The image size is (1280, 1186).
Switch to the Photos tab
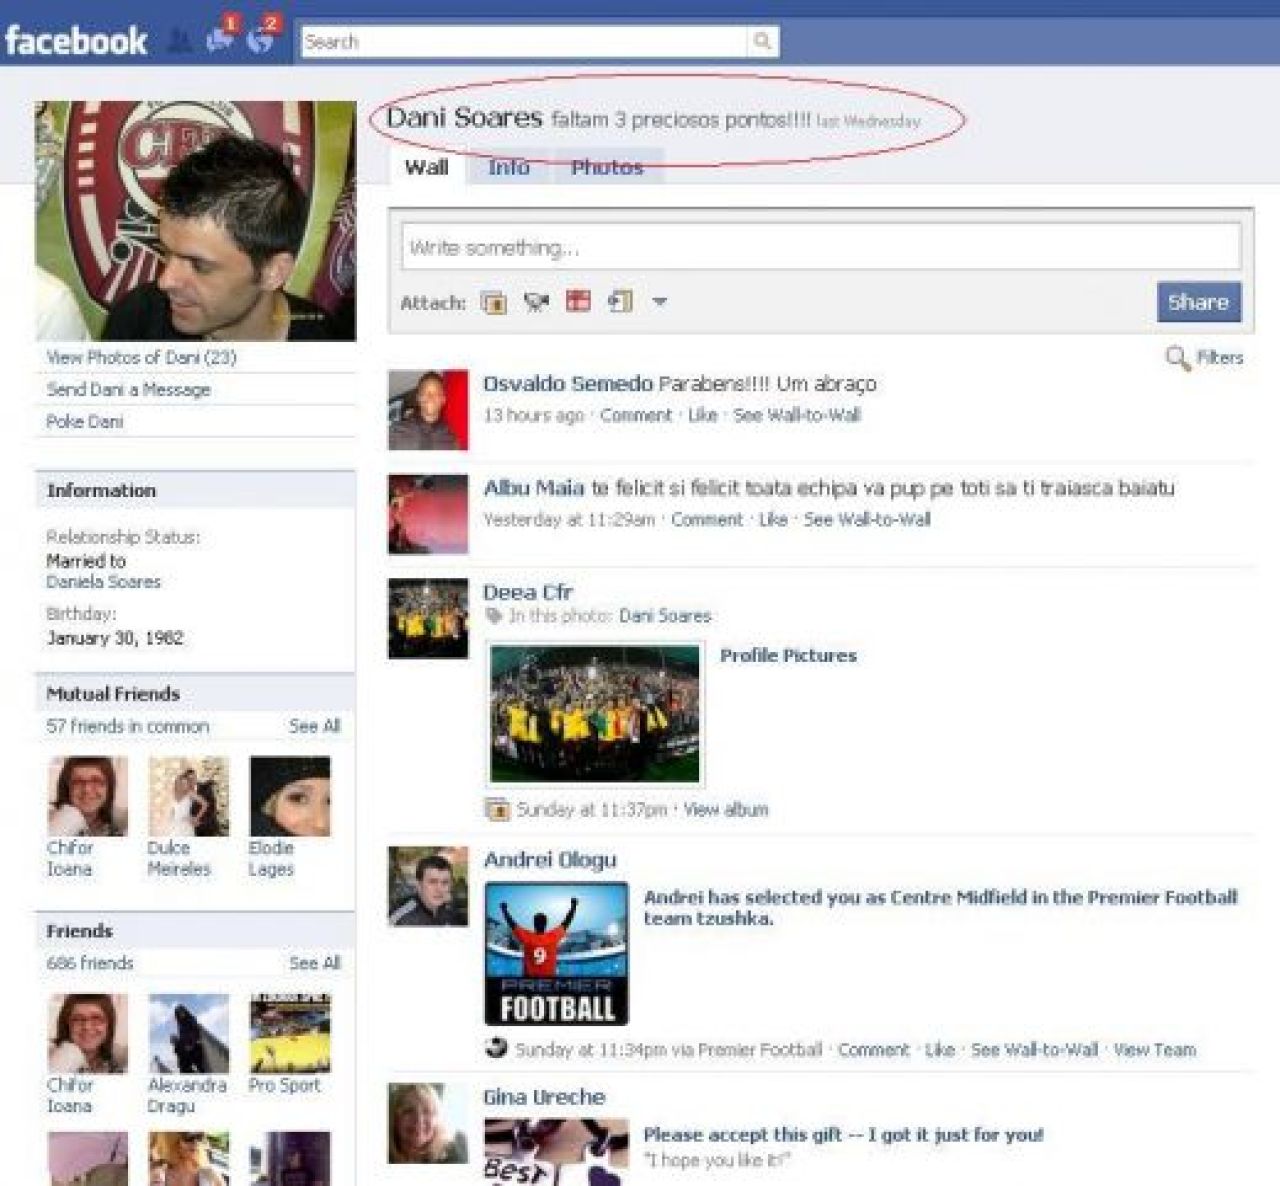[607, 168]
